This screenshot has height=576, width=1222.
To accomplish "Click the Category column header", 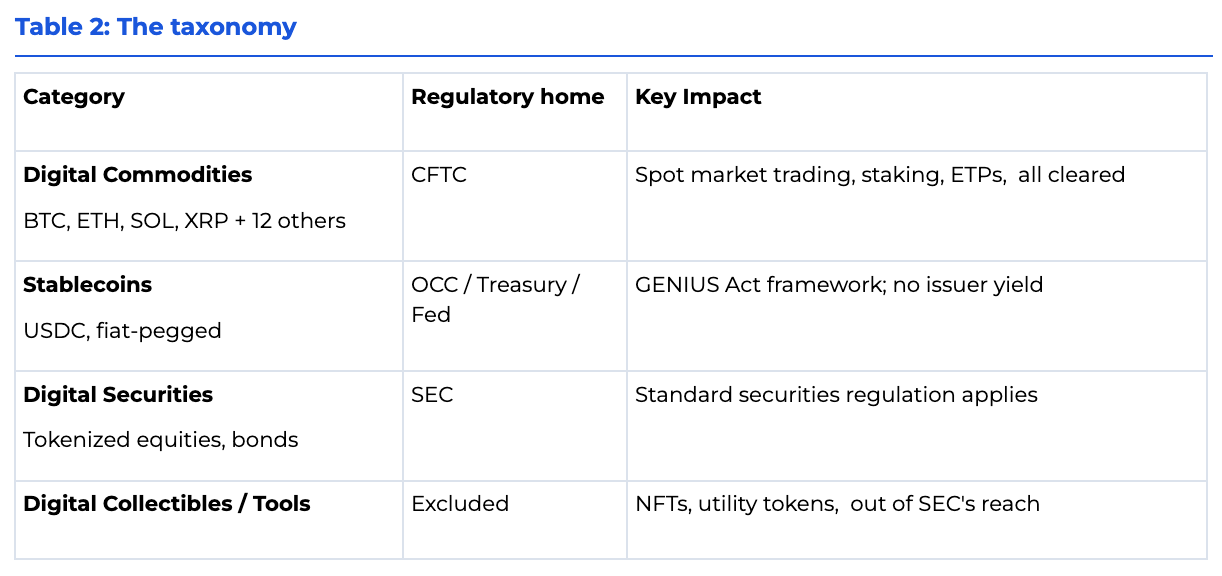I will pos(74,97).
